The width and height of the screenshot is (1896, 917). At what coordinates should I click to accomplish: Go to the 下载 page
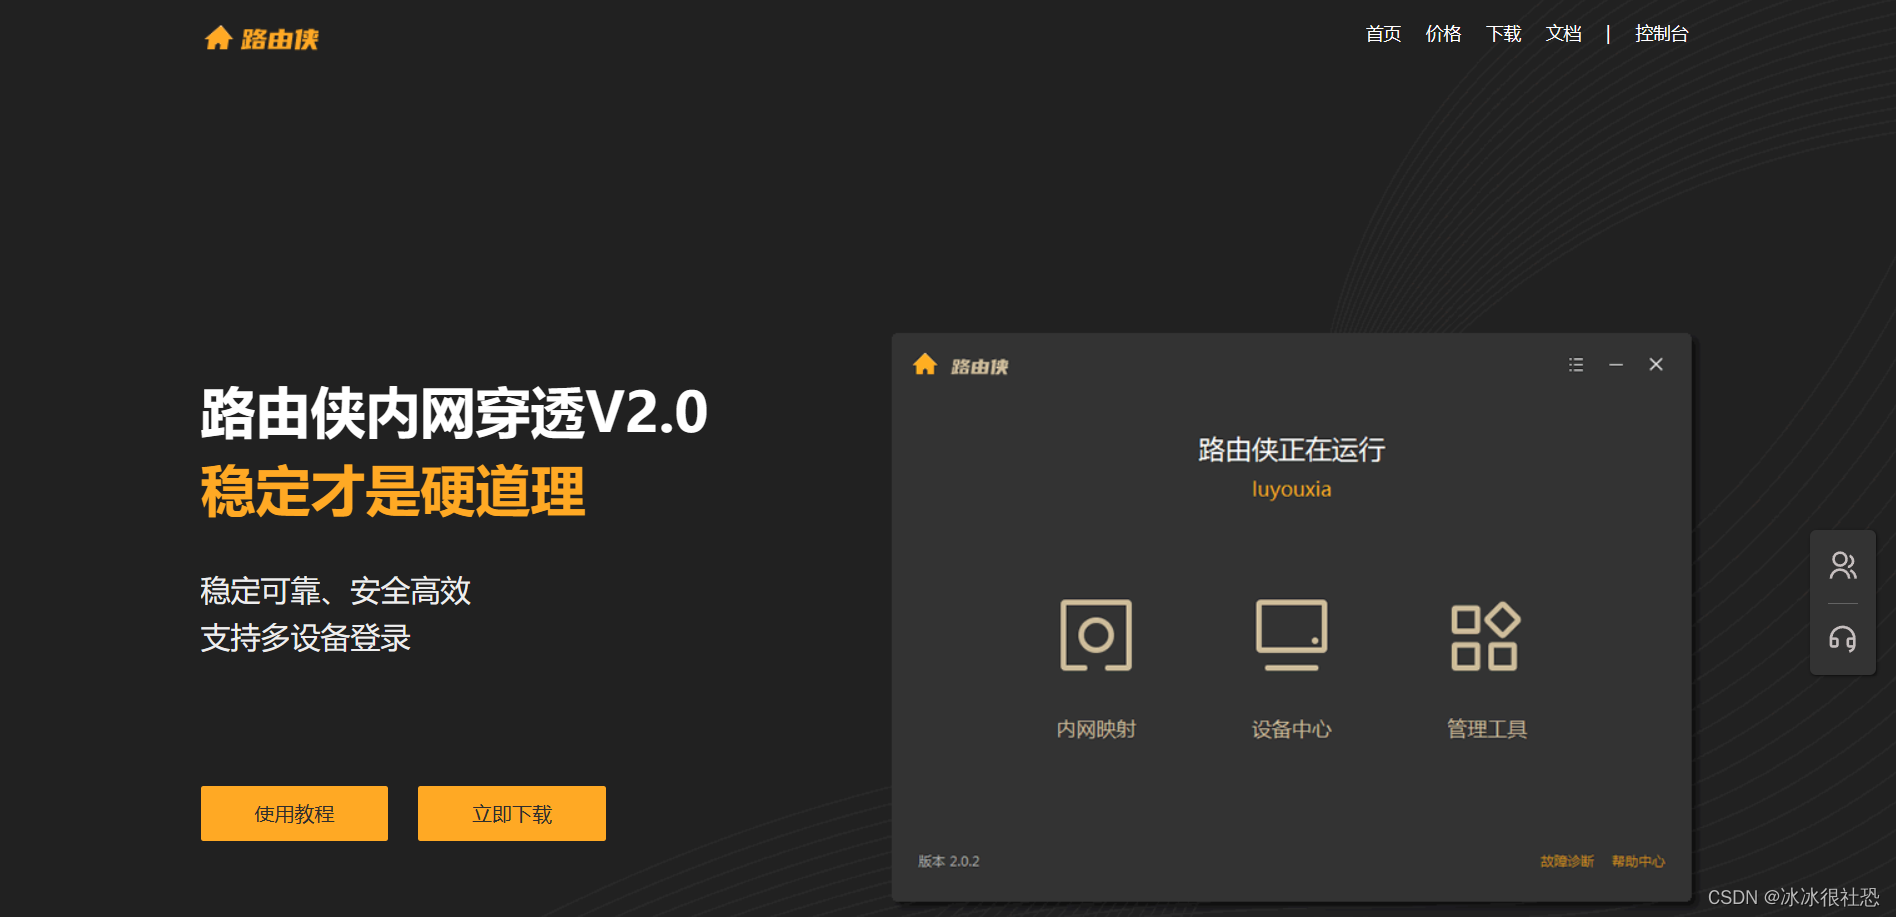[1503, 34]
